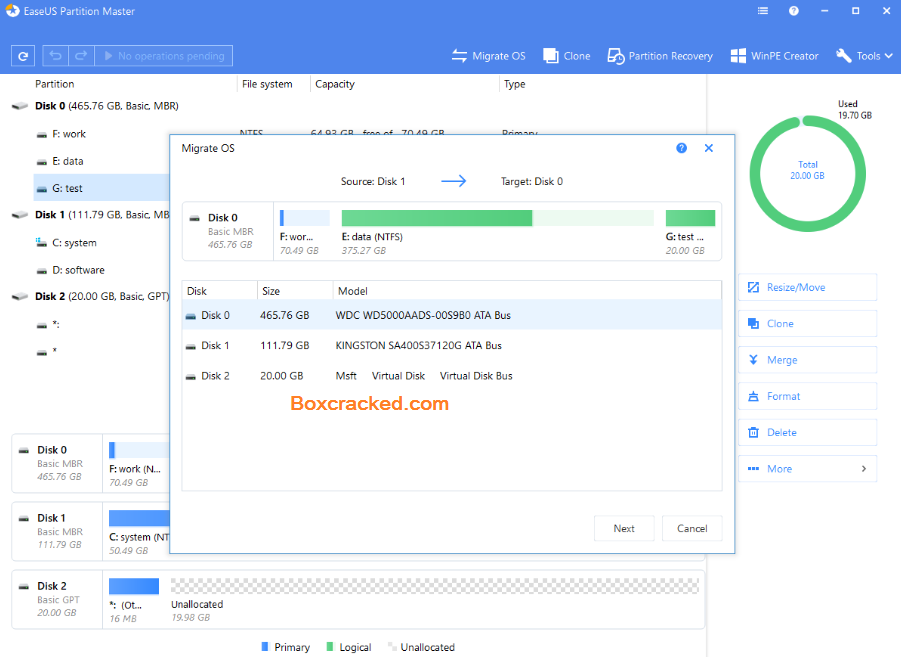The height and width of the screenshot is (657, 901).
Task: Click the Next button
Action: (x=624, y=528)
